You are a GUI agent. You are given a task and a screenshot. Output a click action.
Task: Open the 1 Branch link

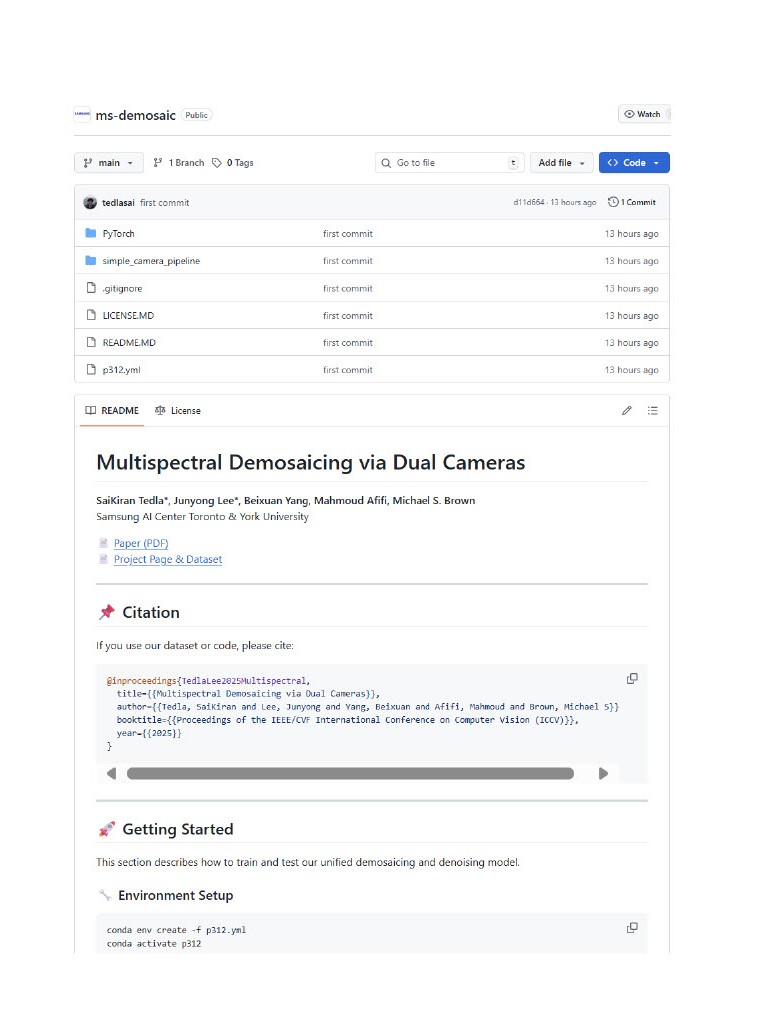click(x=179, y=163)
